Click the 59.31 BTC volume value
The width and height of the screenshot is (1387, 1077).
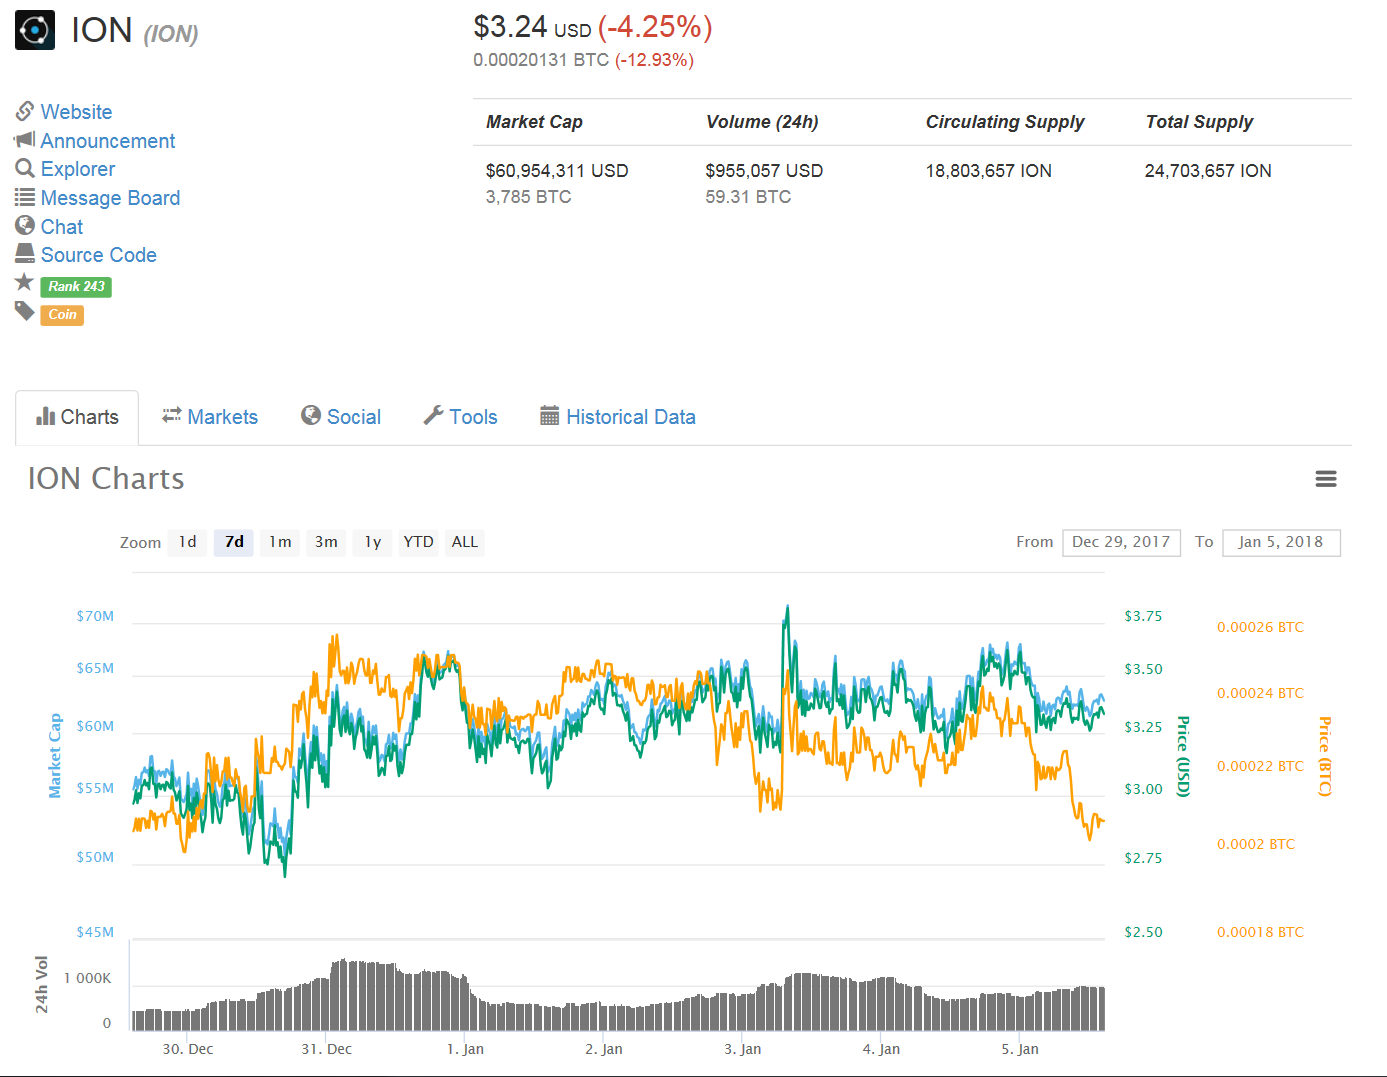tap(748, 197)
